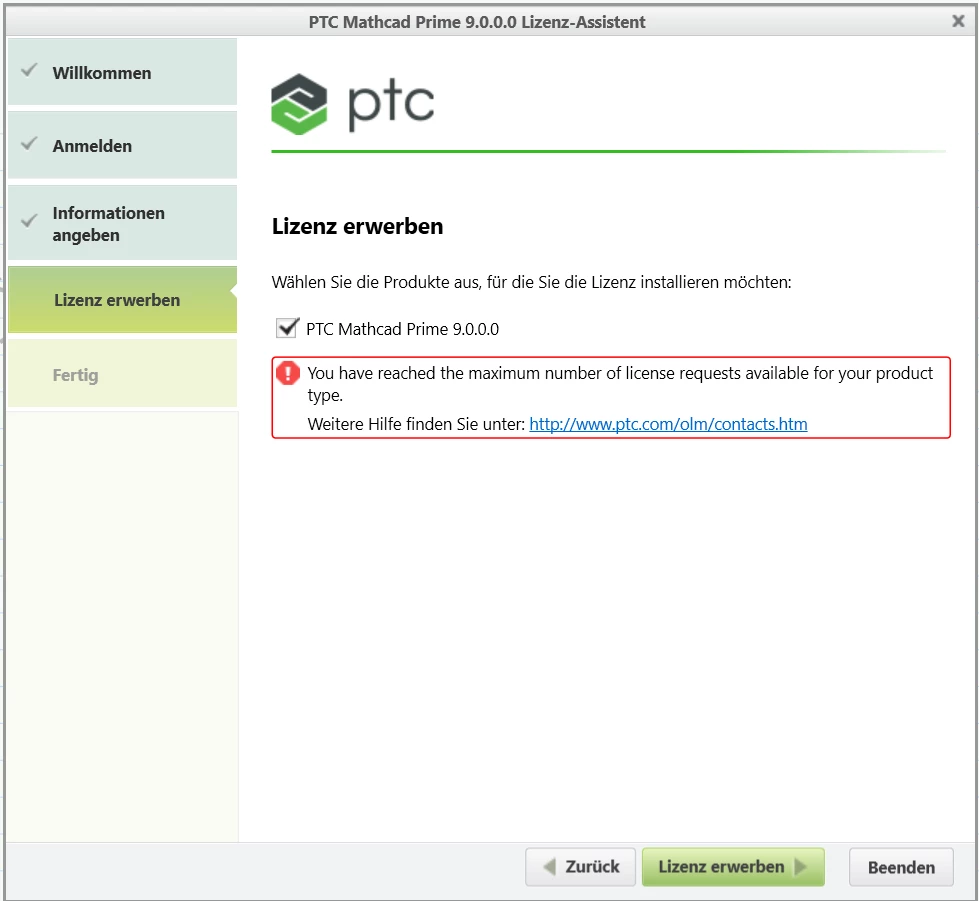Screen dimensions: 979x901
Task: Click the window title PTC Mathcad Prime Lizenz-Assistent
Action: (477, 22)
